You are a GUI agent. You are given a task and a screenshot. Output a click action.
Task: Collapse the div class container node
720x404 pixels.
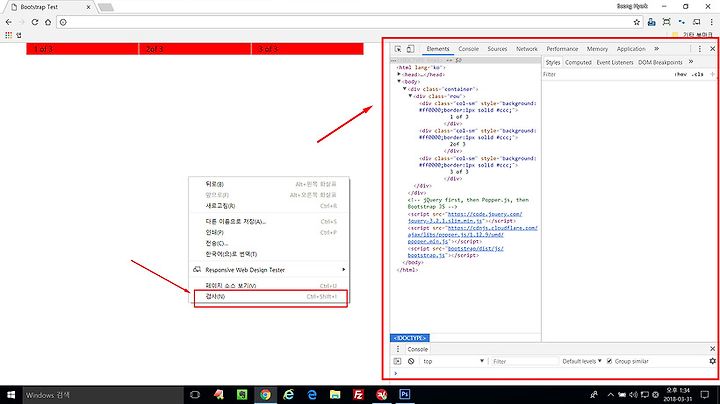point(405,89)
